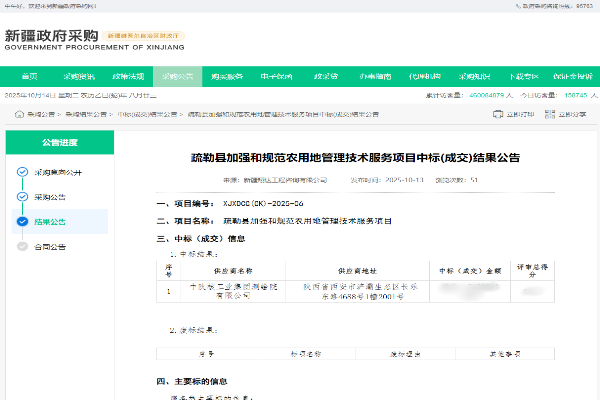Click the QR share icon (立即分享)

point(549,115)
